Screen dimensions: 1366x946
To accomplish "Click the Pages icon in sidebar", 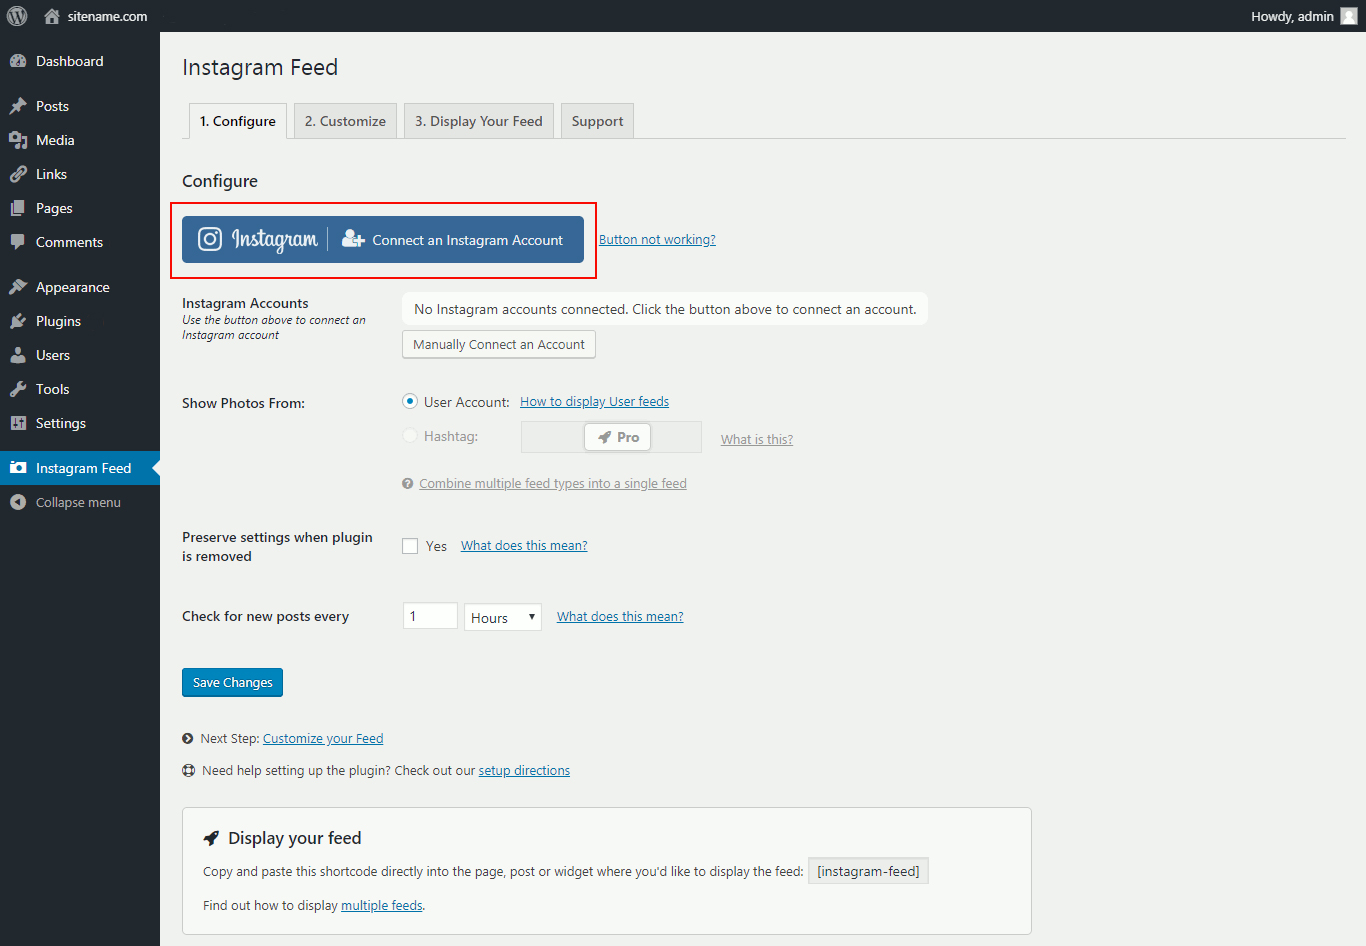I will click(x=18, y=208).
